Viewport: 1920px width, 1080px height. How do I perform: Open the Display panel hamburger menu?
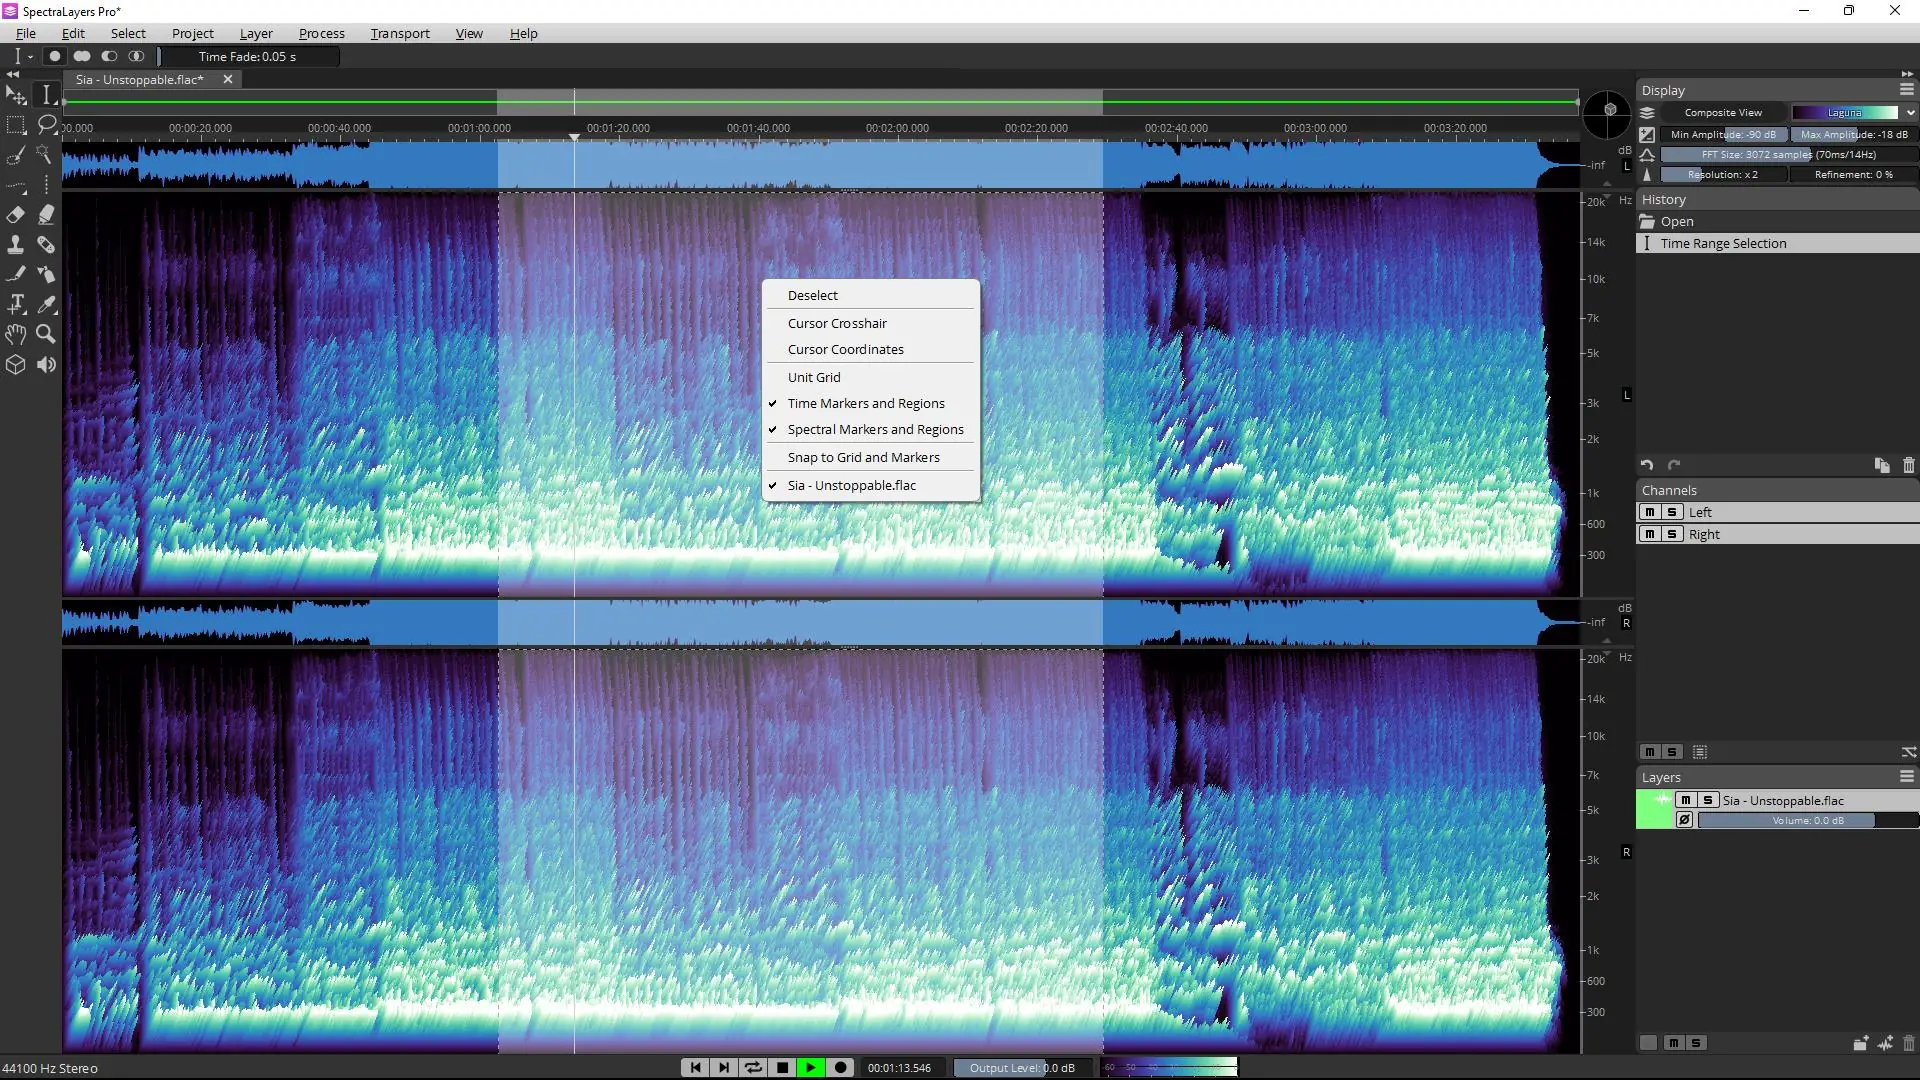coord(1907,90)
